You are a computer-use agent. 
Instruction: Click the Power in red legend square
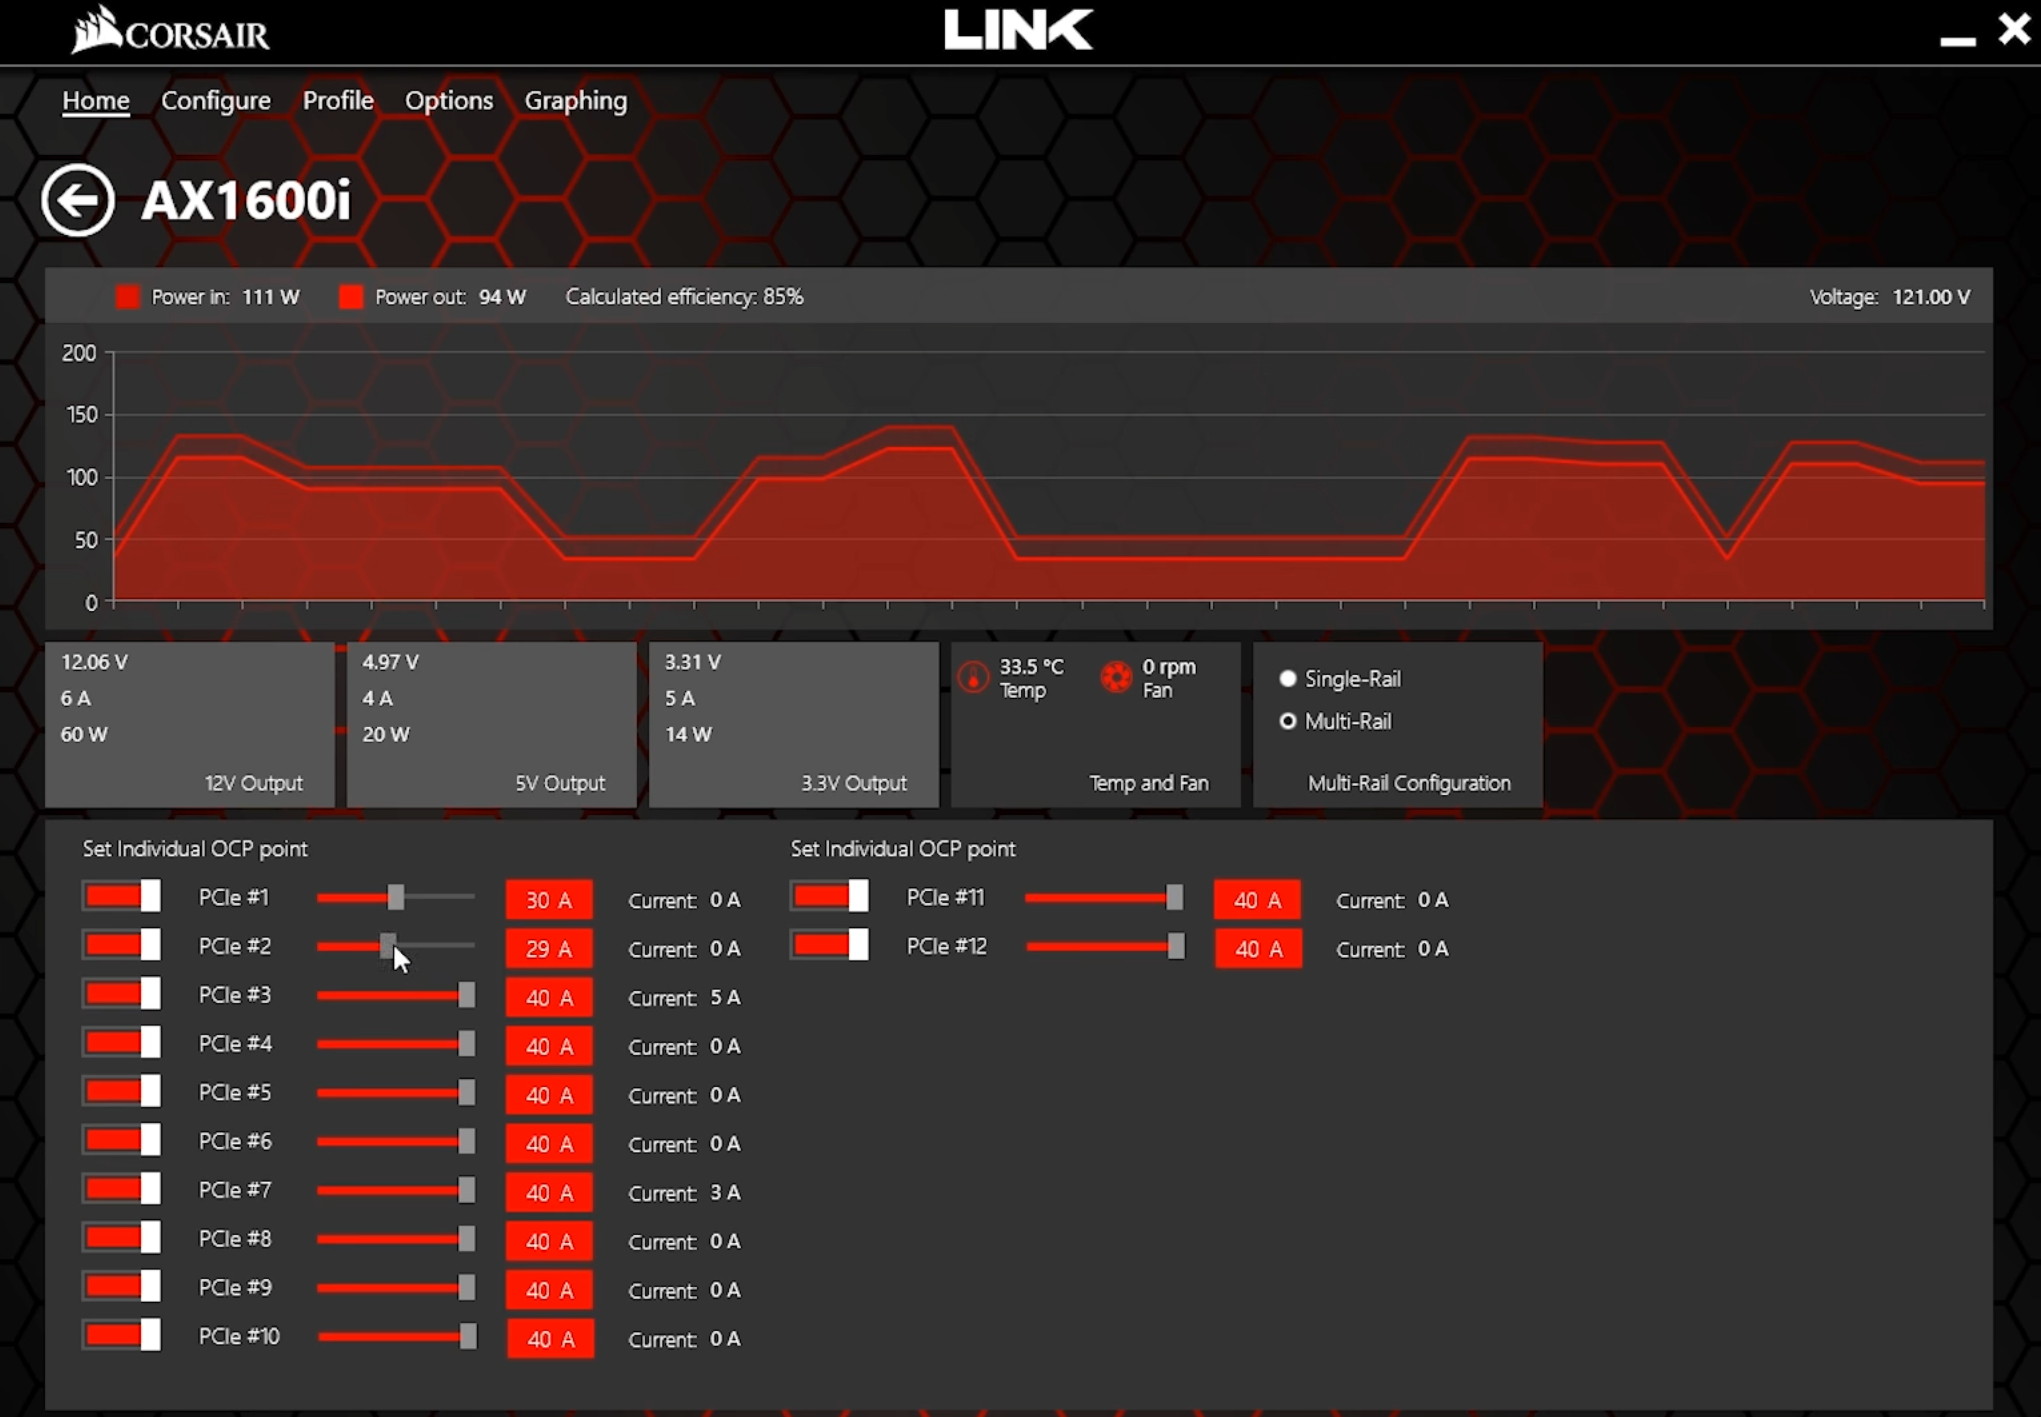point(128,297)
